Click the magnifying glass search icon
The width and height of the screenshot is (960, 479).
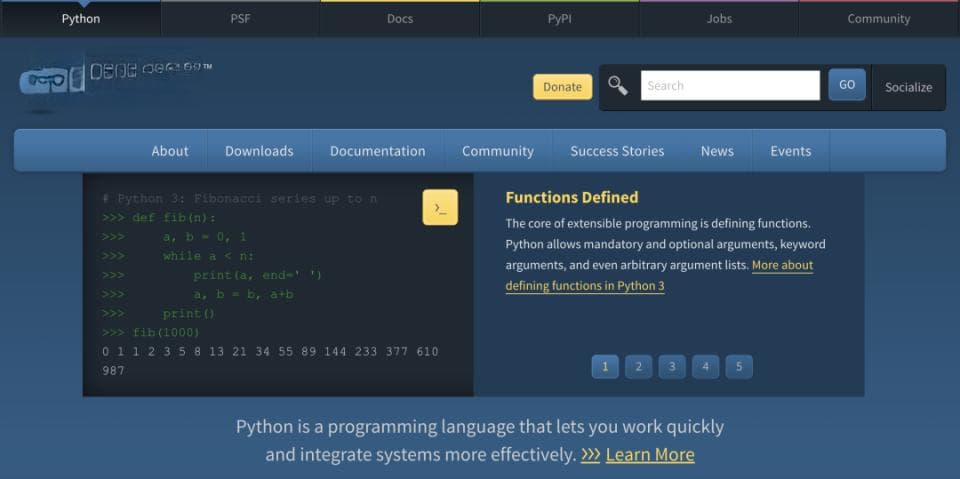click(618, 86)
